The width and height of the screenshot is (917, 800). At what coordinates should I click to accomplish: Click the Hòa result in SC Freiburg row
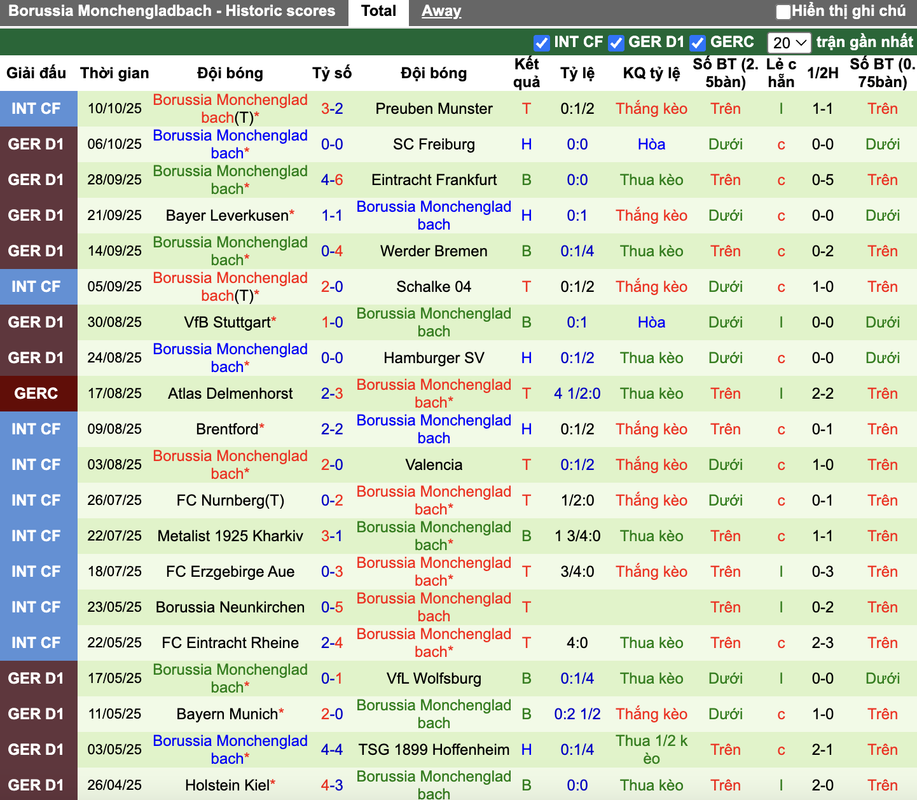[x=651, y=144]
